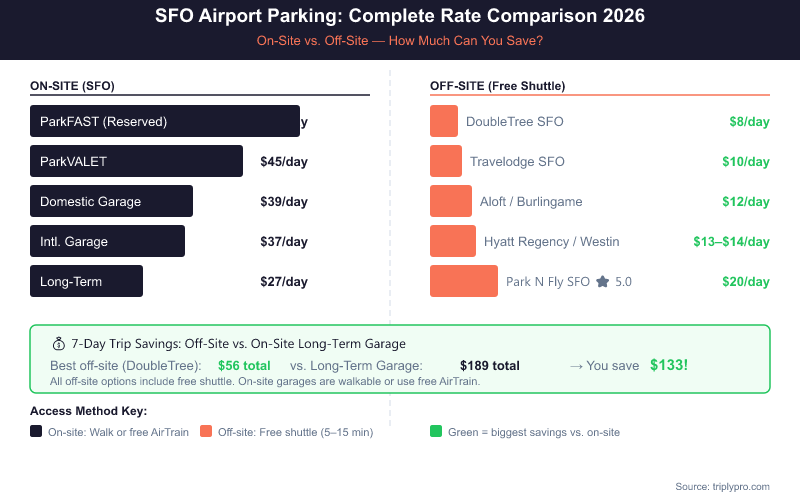
Task: Click the $133 savings amount
Action: 669,365
